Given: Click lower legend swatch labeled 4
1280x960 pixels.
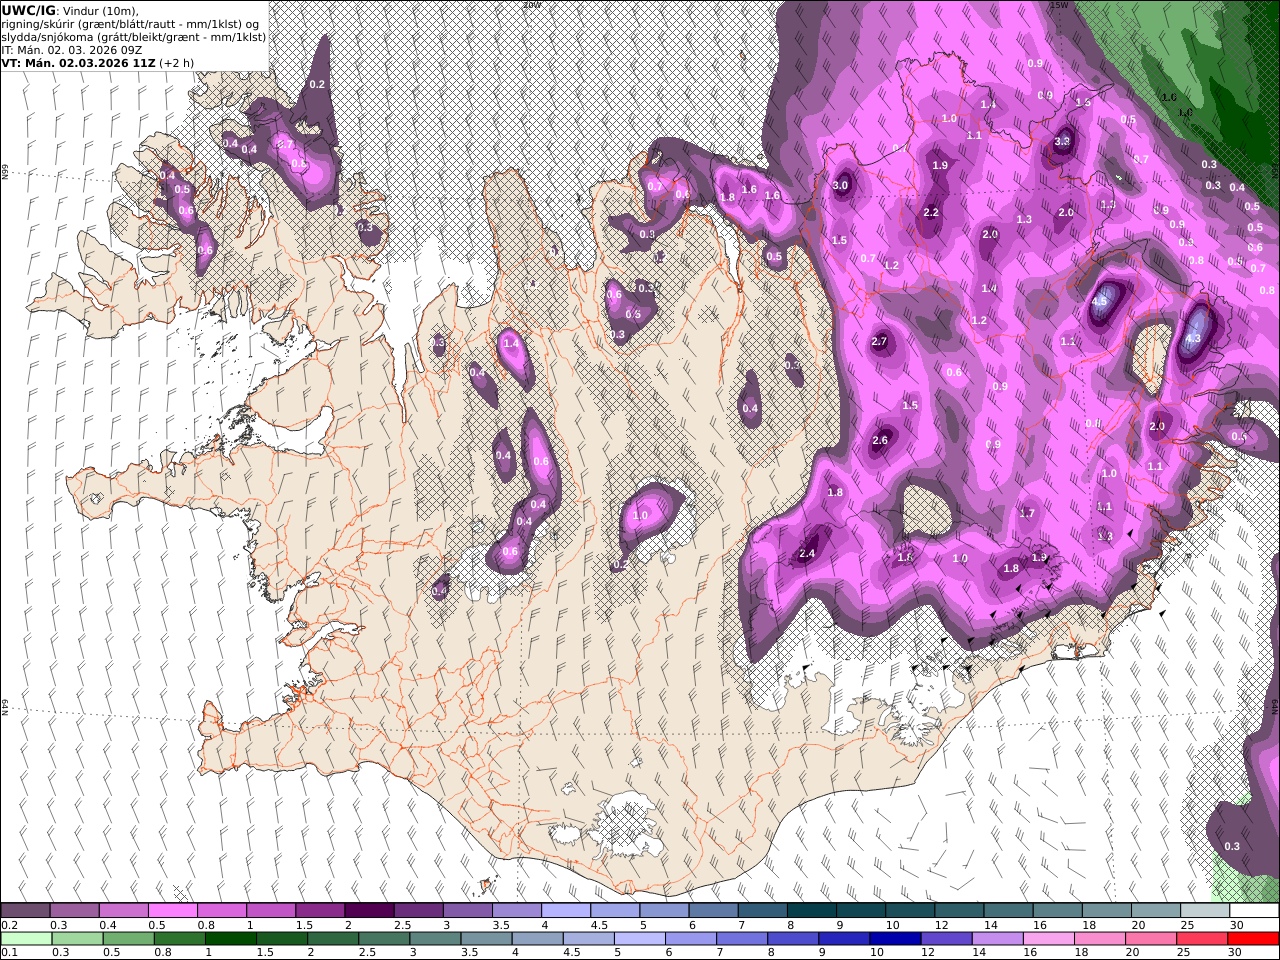Looking at the screenshot, I should click(x=537, y=939).
